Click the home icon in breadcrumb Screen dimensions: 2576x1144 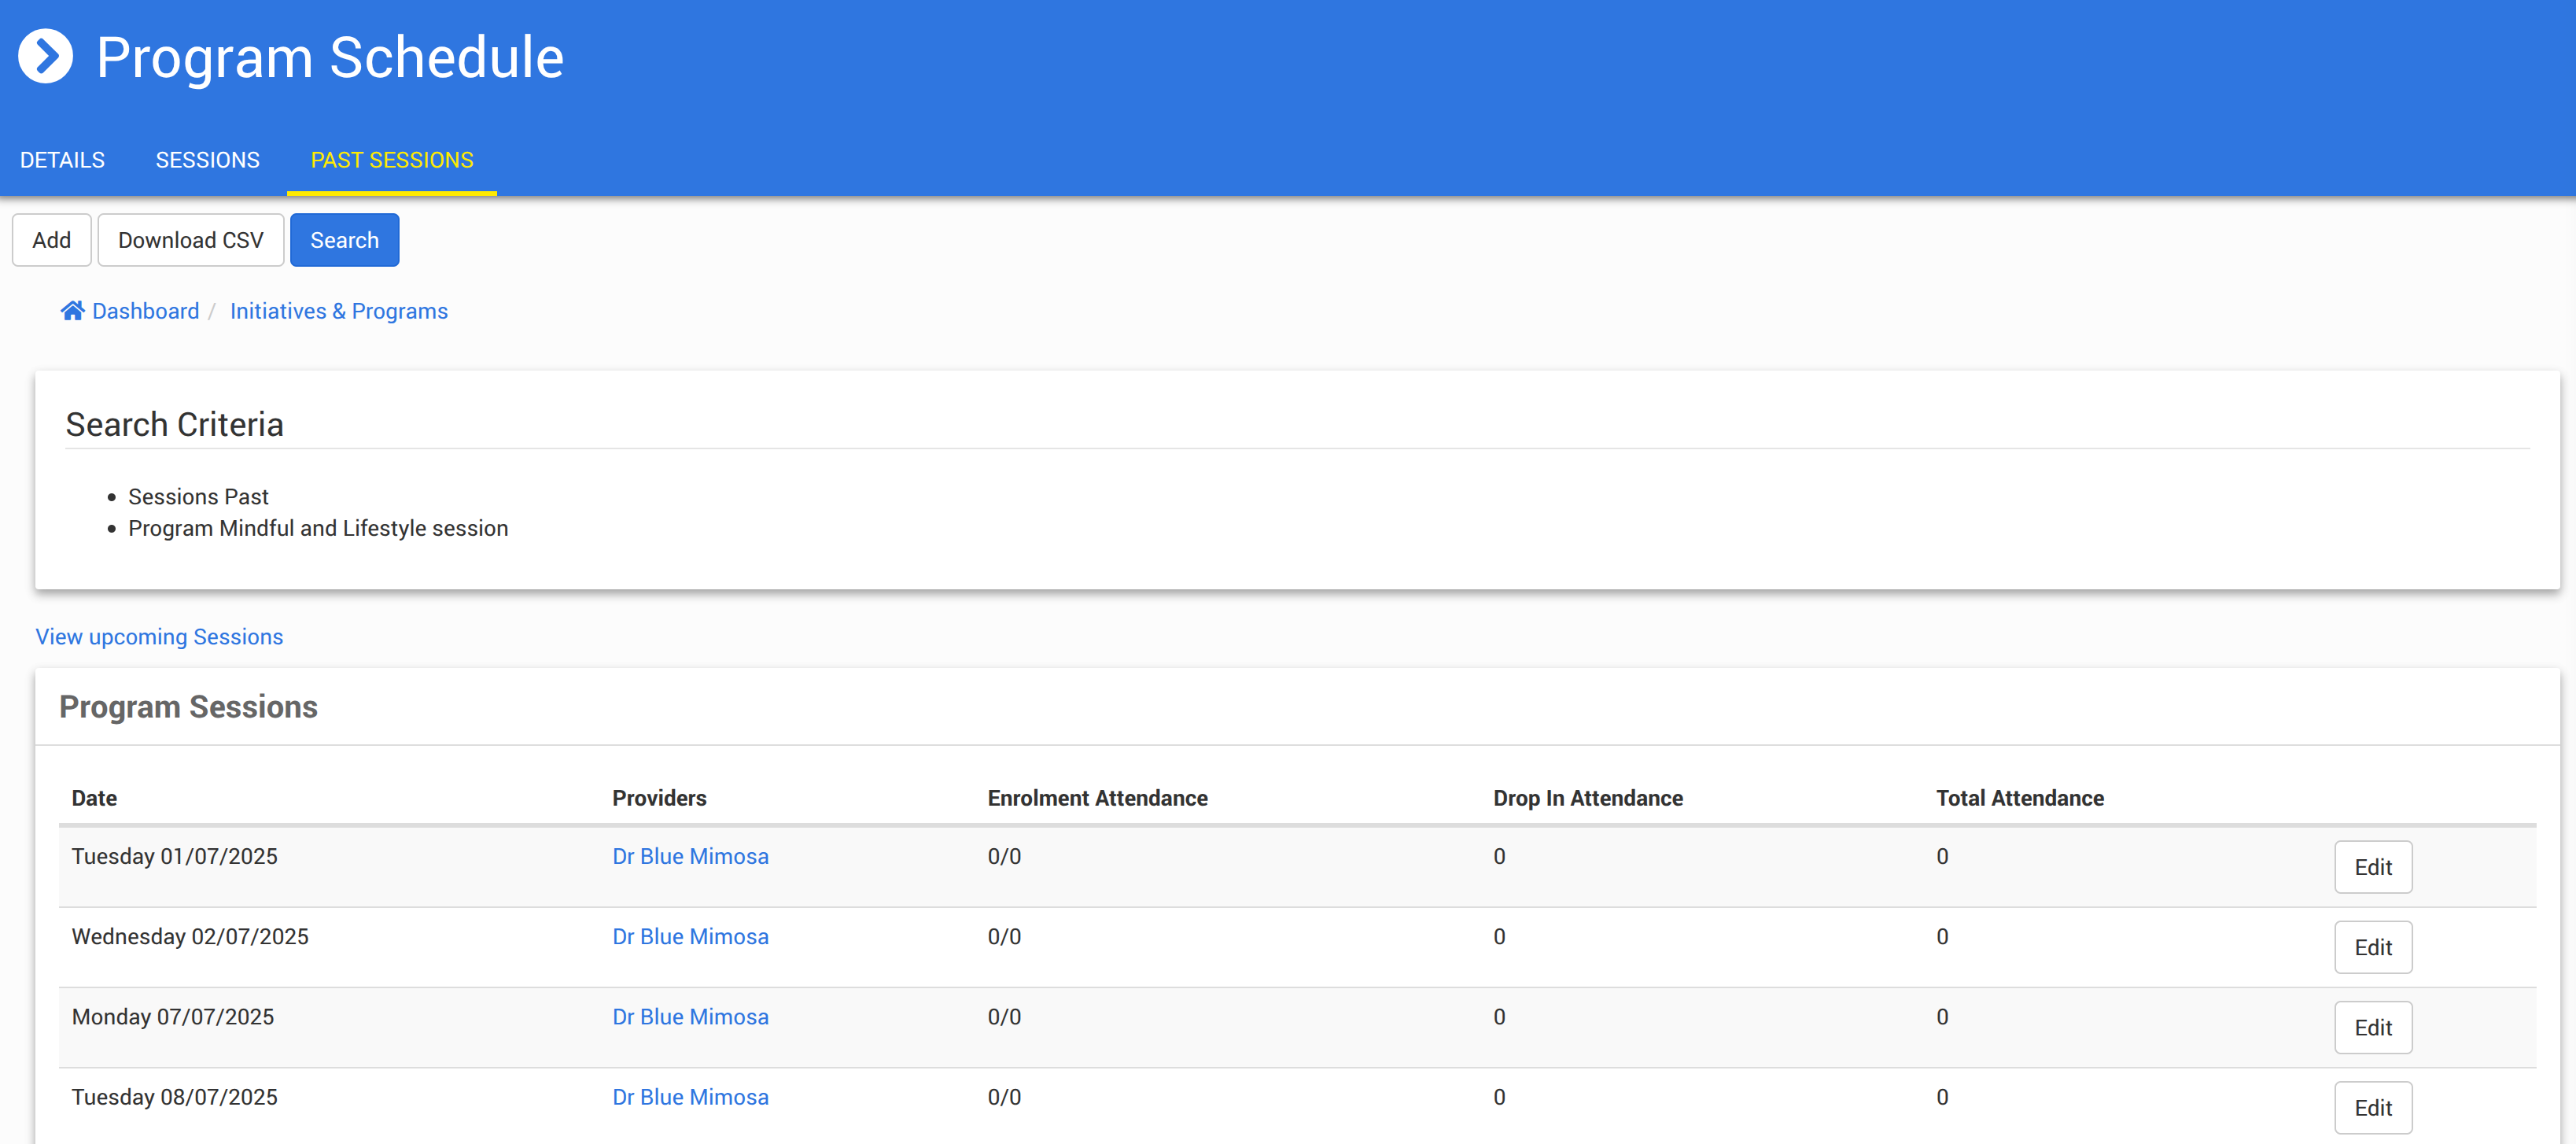pyautogui.click(x=72, y=311)
